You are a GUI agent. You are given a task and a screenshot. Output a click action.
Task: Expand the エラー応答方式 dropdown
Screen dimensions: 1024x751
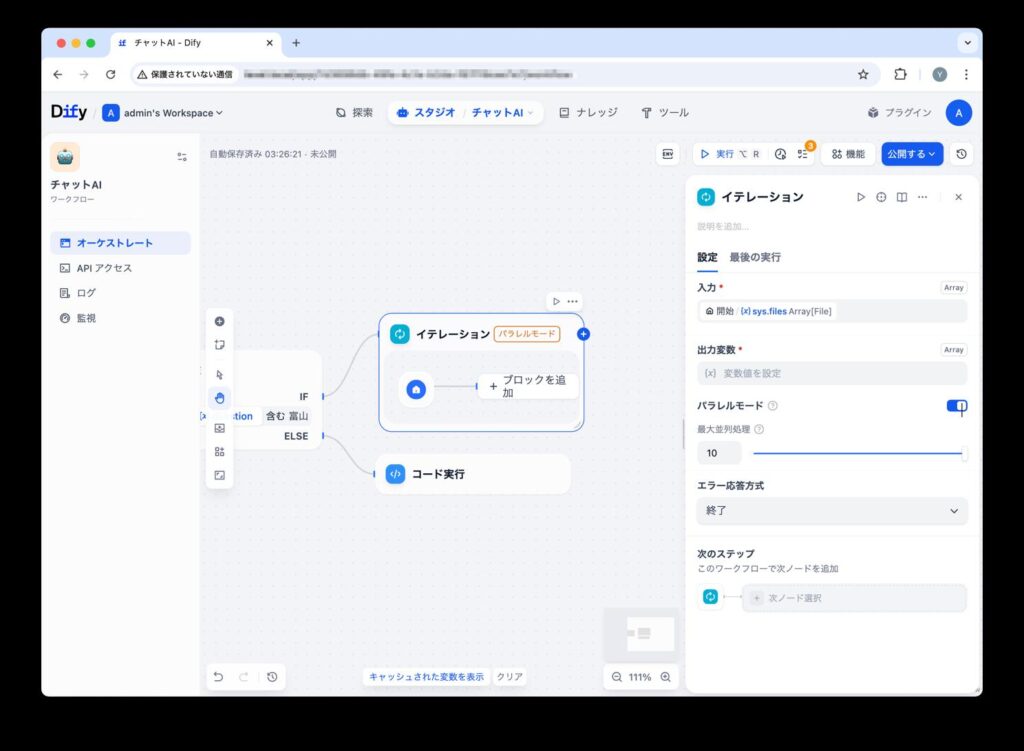point(831,511)
